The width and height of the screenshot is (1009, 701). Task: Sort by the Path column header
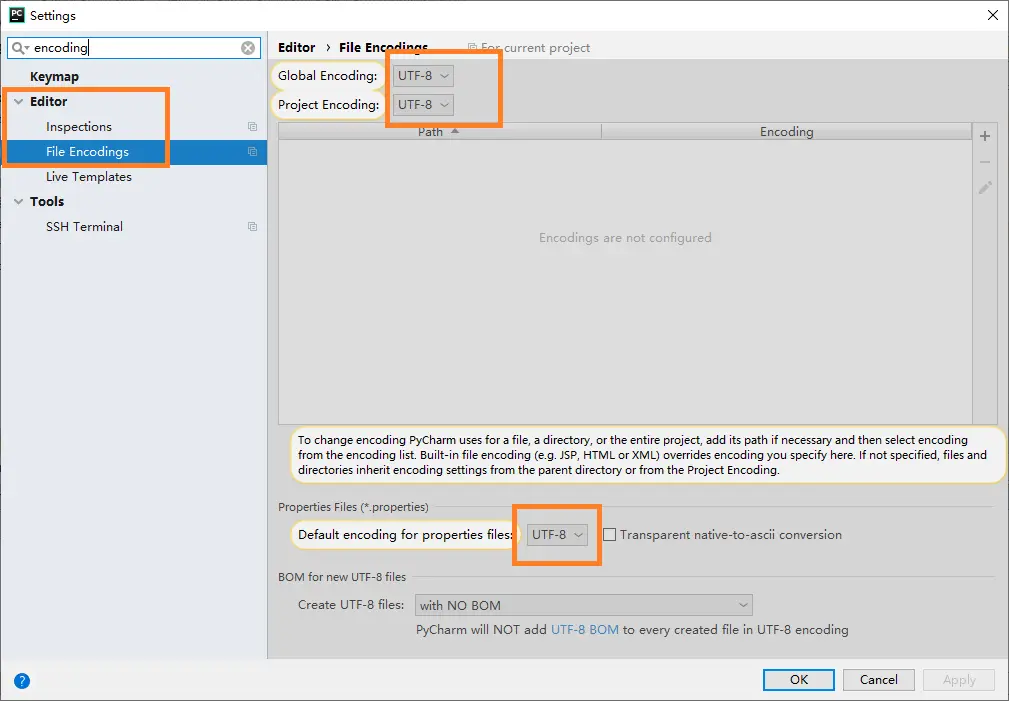tap(440, 132)
